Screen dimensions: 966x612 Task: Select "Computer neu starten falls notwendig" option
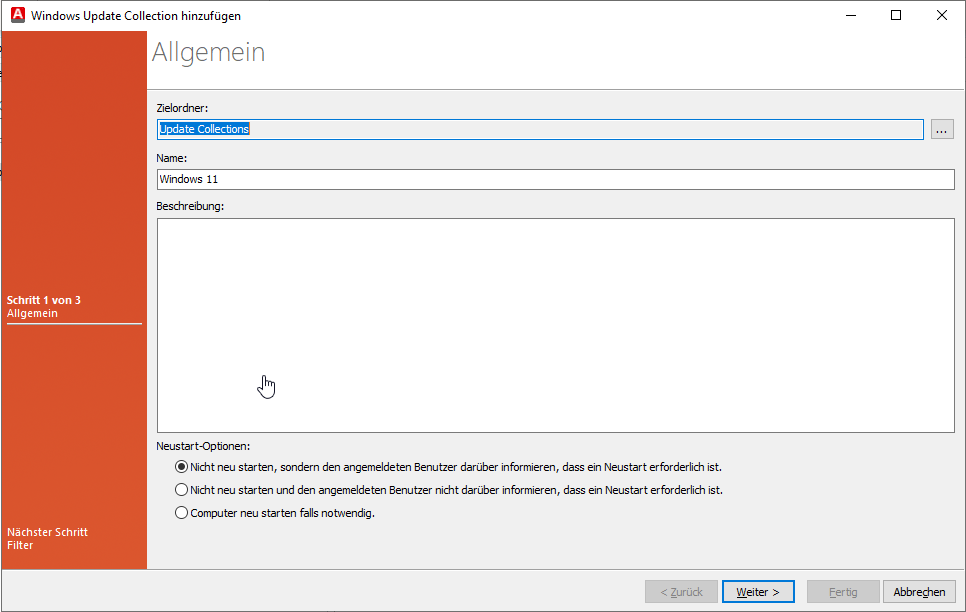pyautogui.click(x=181, y=512)
